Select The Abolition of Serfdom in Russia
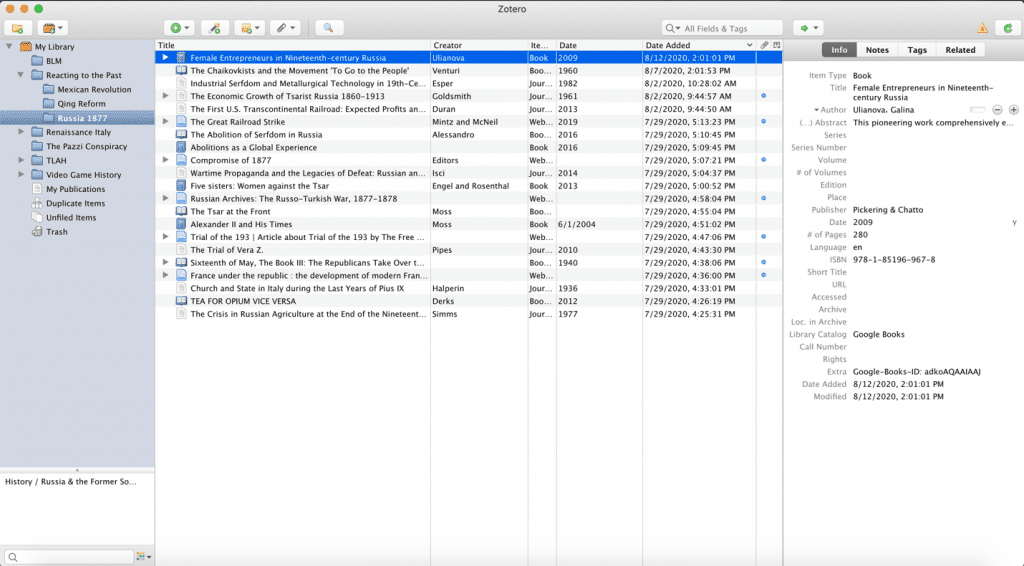1024x566 pixels. pyautogui.click(x=468, y=134)
